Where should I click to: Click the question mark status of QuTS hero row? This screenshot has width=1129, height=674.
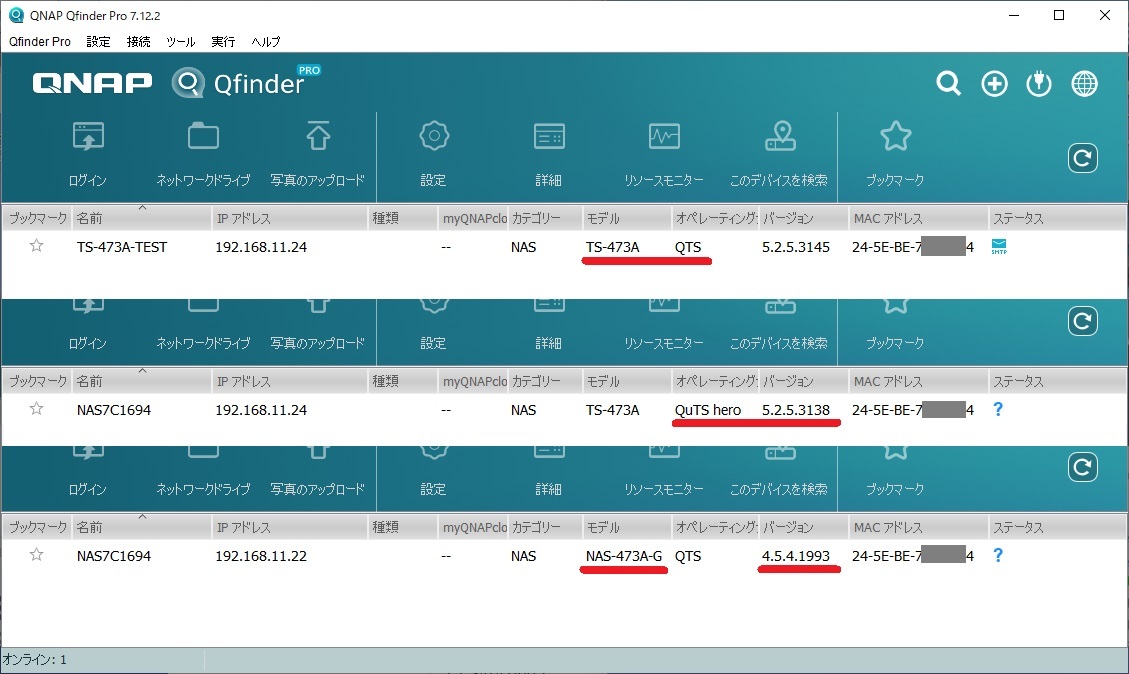pyautogui.click(x=998, y=409)
